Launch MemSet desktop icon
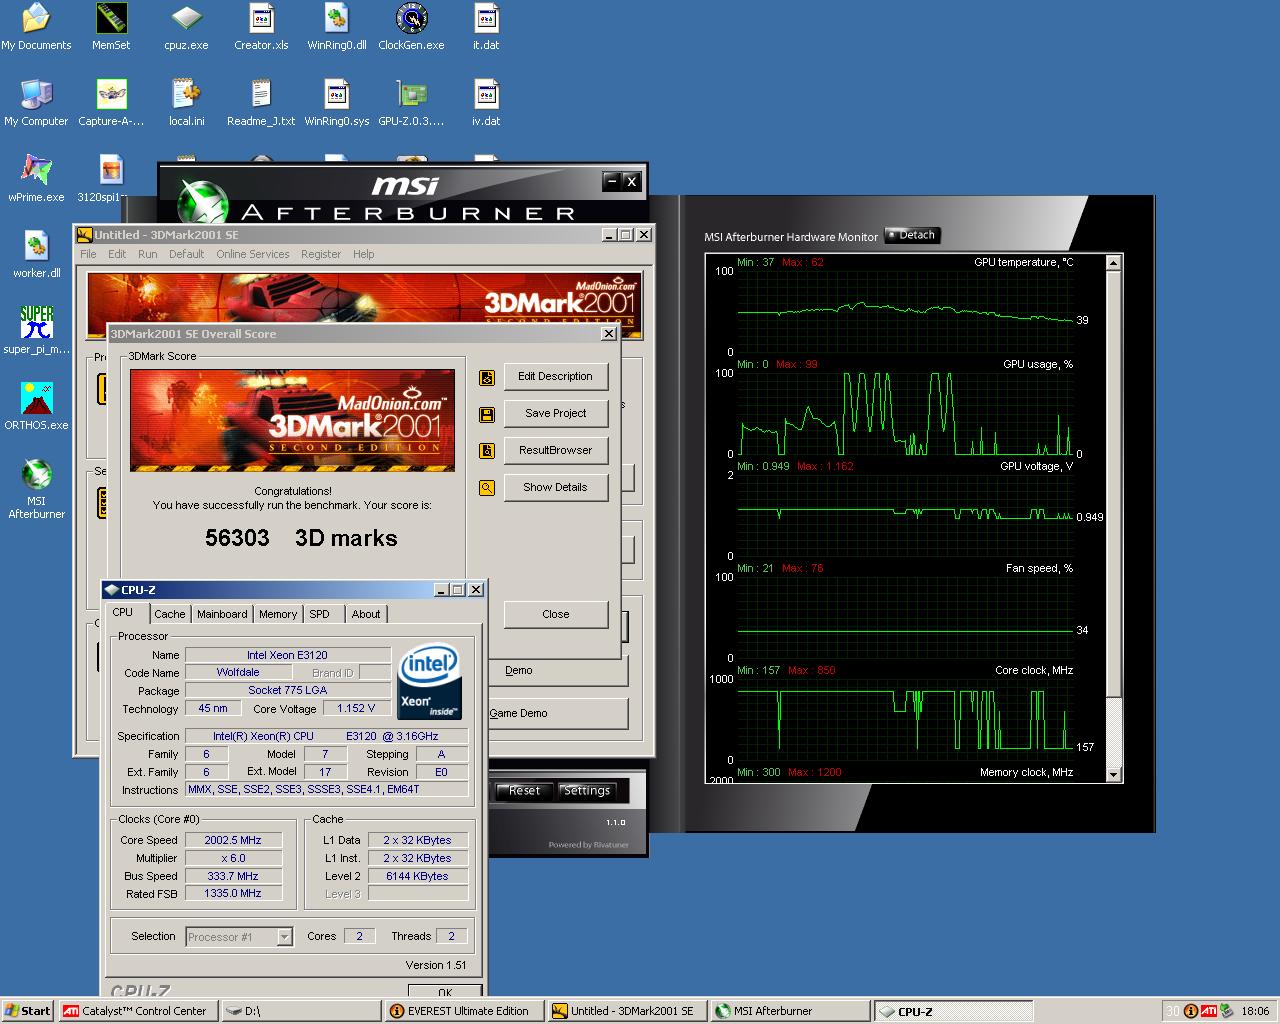 click(x=111, y=27)
